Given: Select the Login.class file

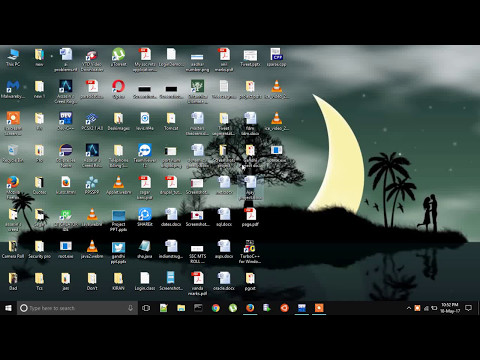Looking at the screenshot, I should point(145,281).
